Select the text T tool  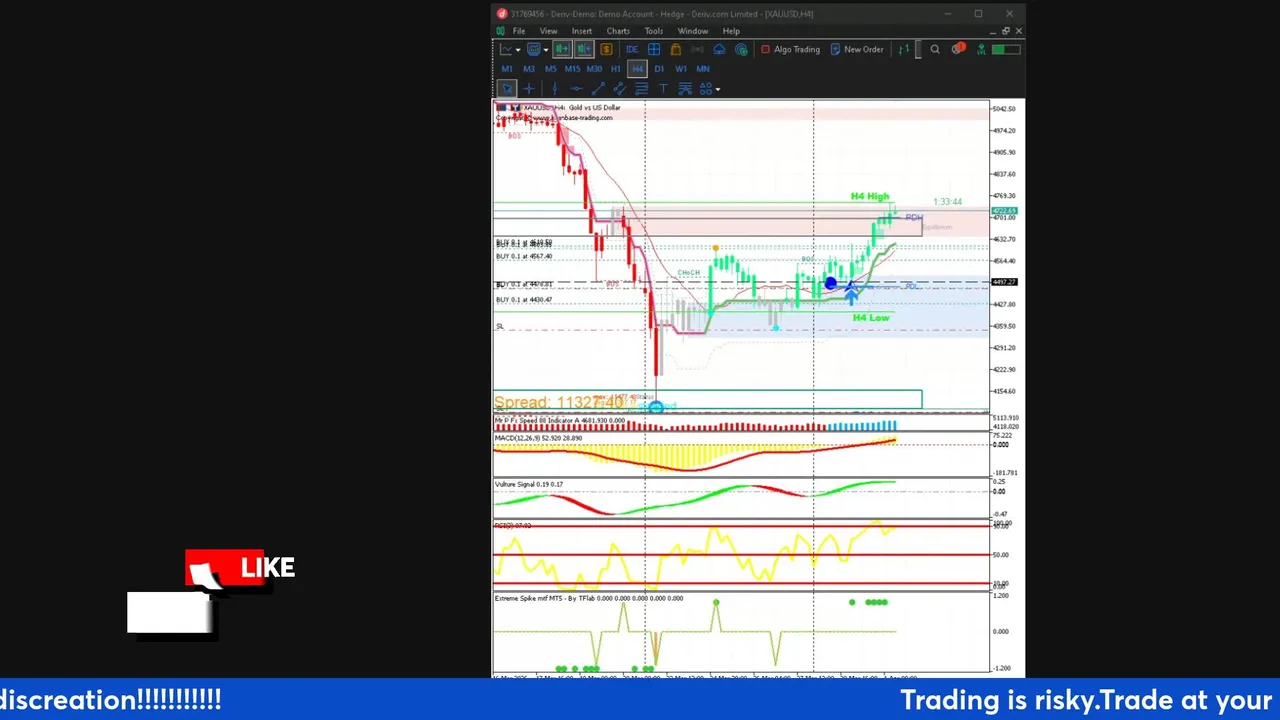coord(663,88)
